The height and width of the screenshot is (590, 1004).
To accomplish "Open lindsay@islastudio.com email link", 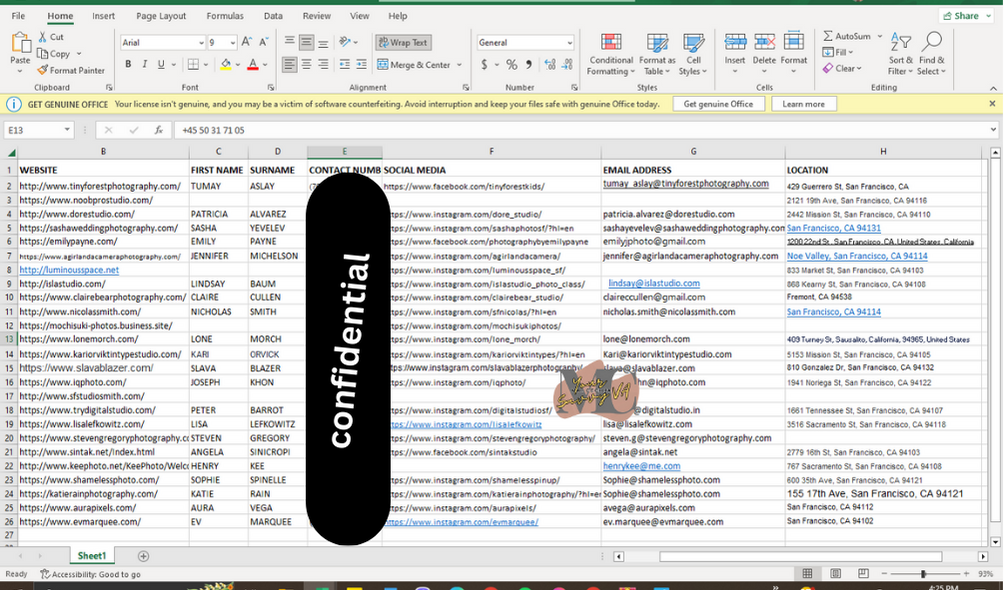I will 654,283.
